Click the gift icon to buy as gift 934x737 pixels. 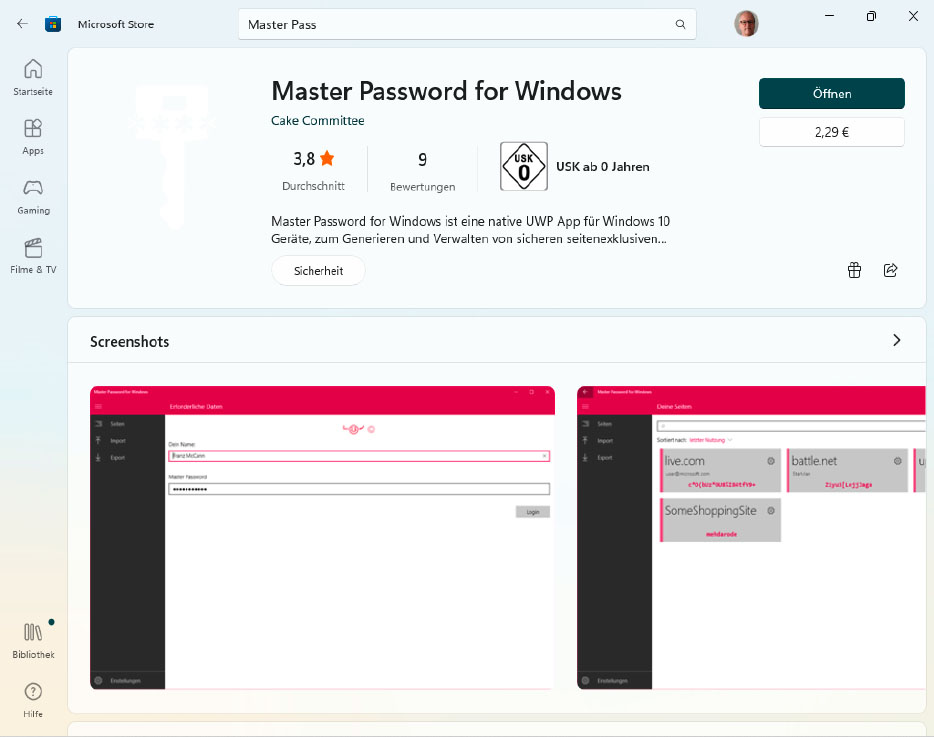(x=854, y=270)
